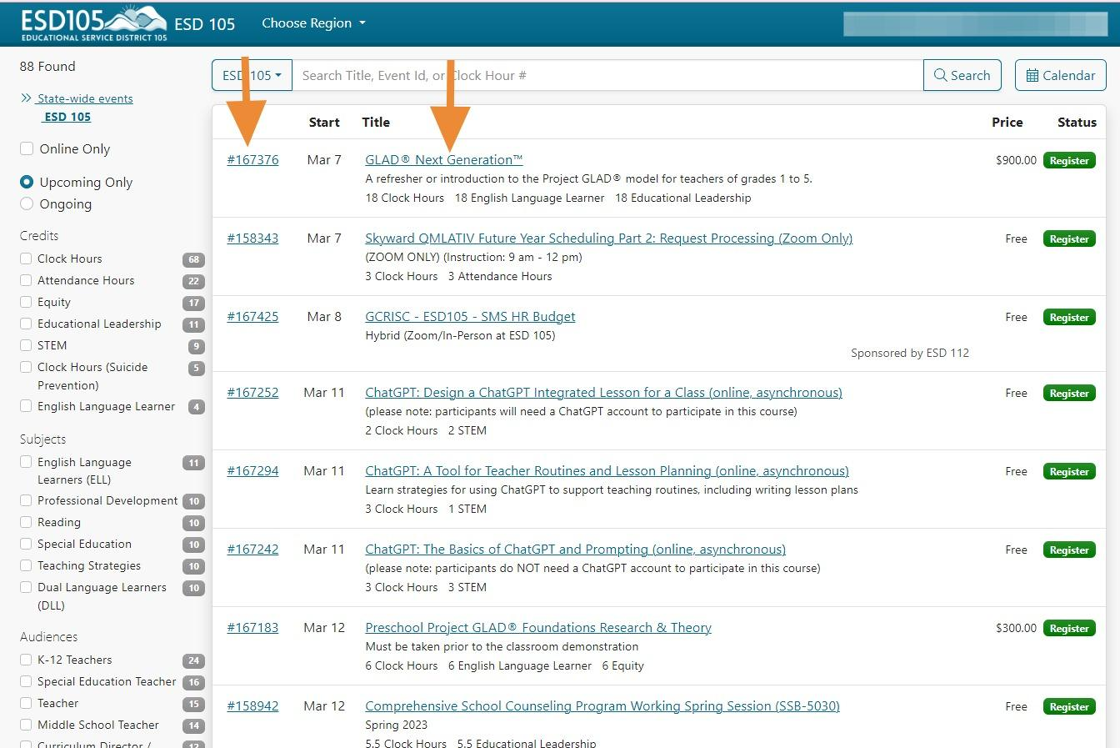Check English Language Learners (ELL) subject
Image resolution: width=1120 pixels, height=748 pixels.
coord(26,462)
